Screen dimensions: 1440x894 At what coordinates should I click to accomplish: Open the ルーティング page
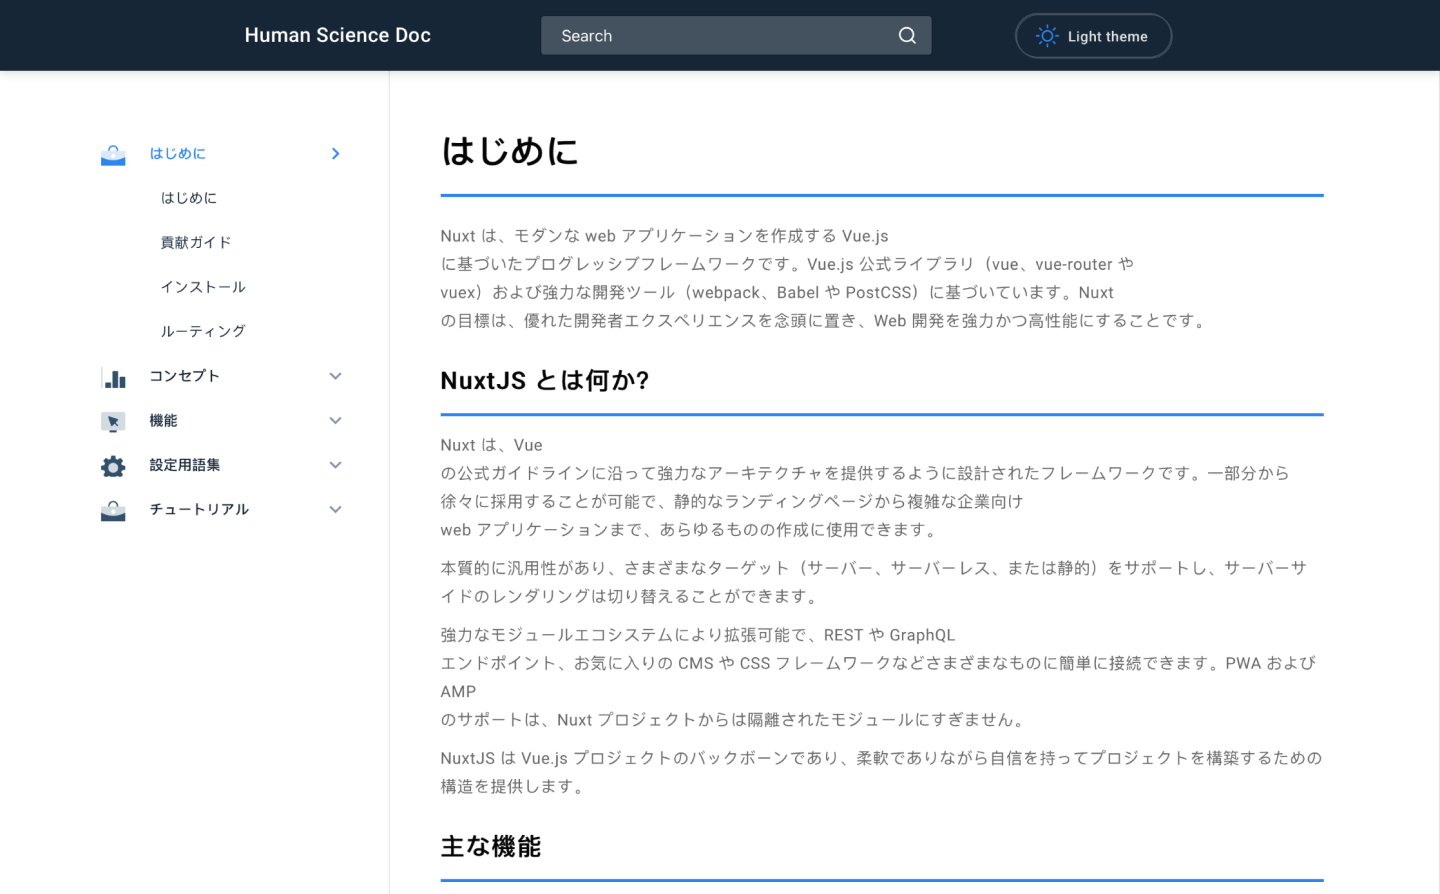click(203, 331)
